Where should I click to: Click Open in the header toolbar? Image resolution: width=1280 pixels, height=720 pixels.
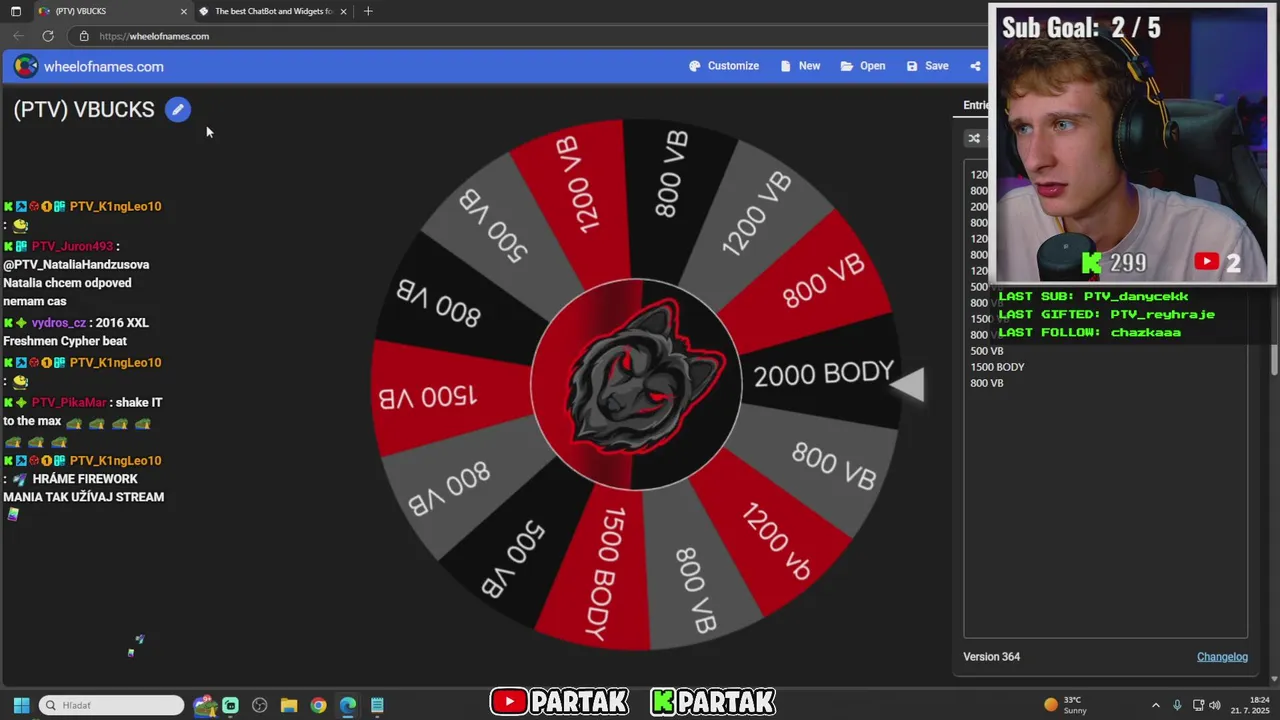point(863,66)
